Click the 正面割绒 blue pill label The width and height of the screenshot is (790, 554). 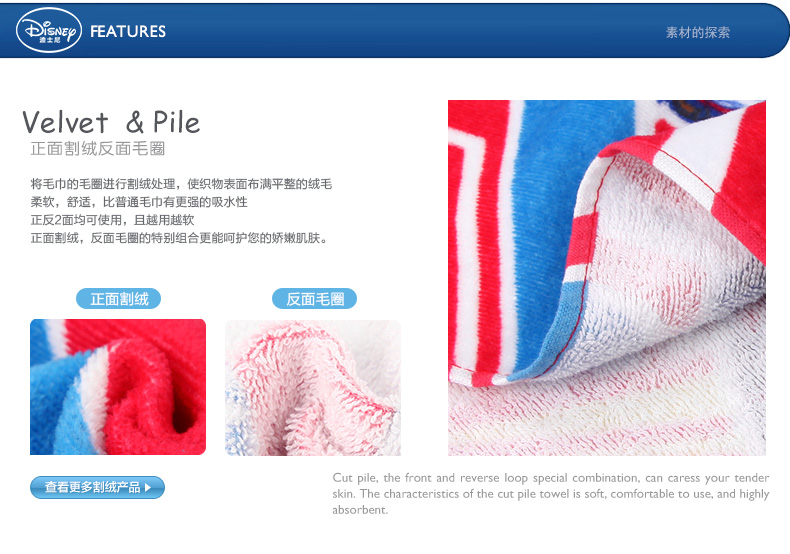pos(118,299)
